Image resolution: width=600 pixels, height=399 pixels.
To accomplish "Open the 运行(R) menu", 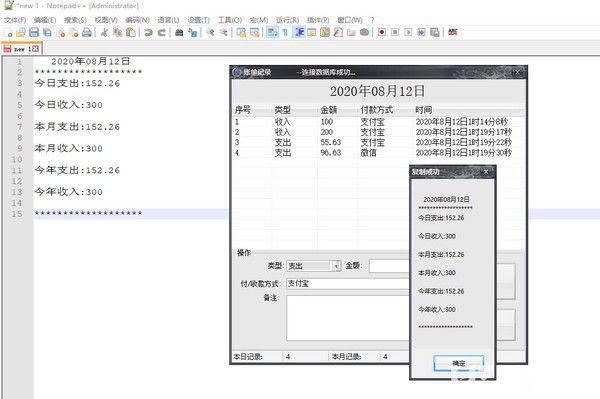I will tap(287, 20).
